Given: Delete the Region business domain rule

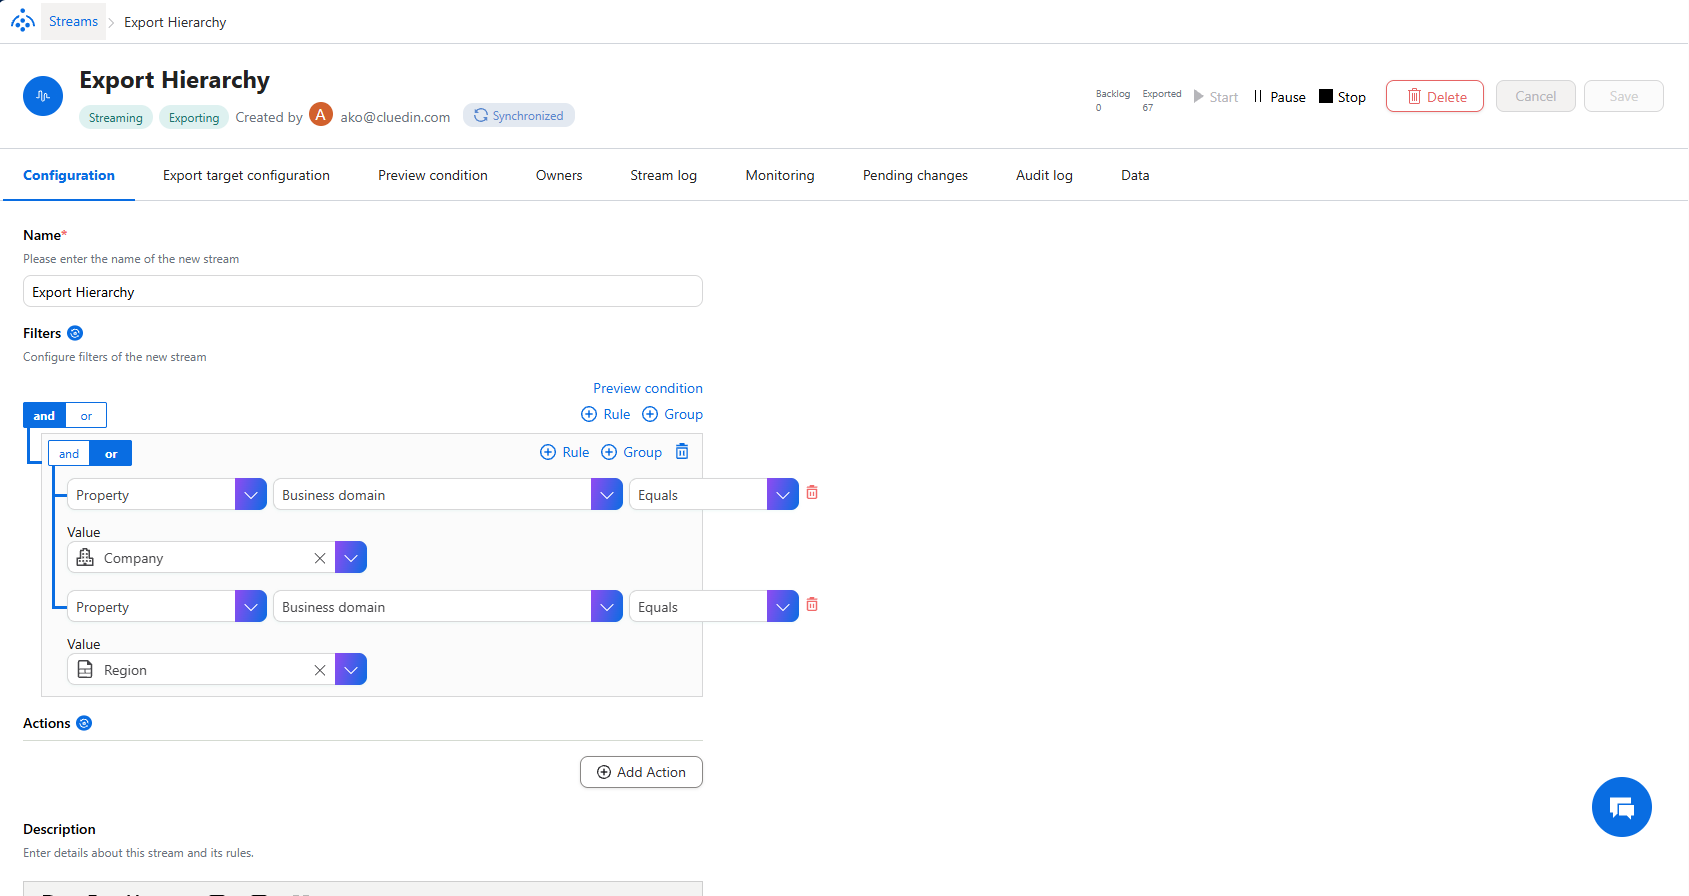Looking at the screenshot, I should [812, 605].
